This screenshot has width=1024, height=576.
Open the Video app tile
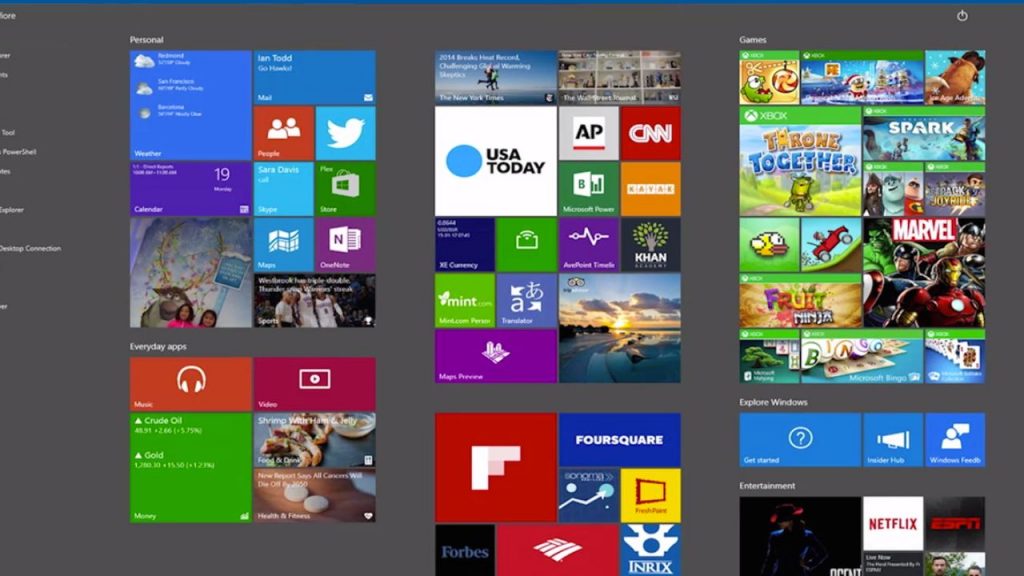314,384
